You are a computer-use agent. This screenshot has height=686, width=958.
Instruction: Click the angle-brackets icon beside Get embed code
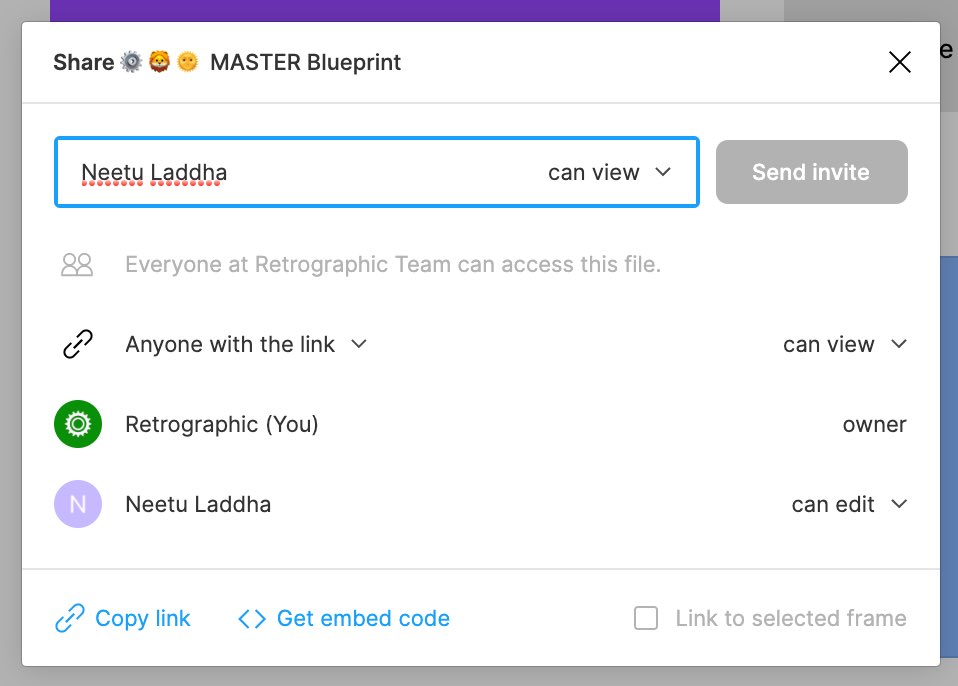point(254,618)
